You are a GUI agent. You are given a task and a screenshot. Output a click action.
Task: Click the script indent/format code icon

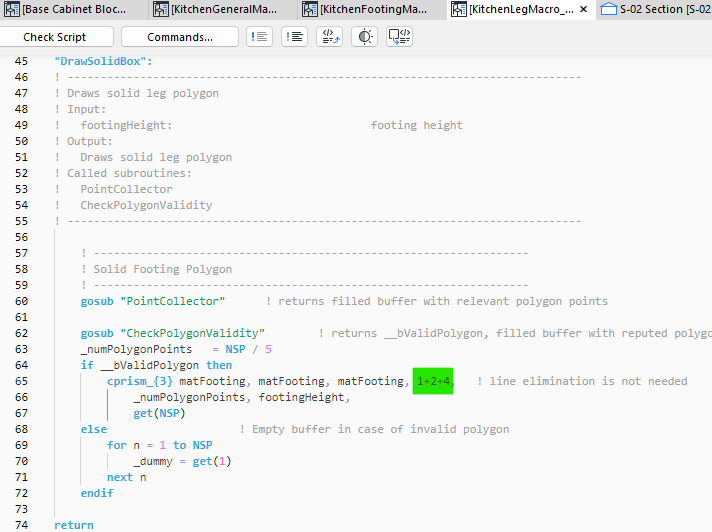click(x=330, y=37)
